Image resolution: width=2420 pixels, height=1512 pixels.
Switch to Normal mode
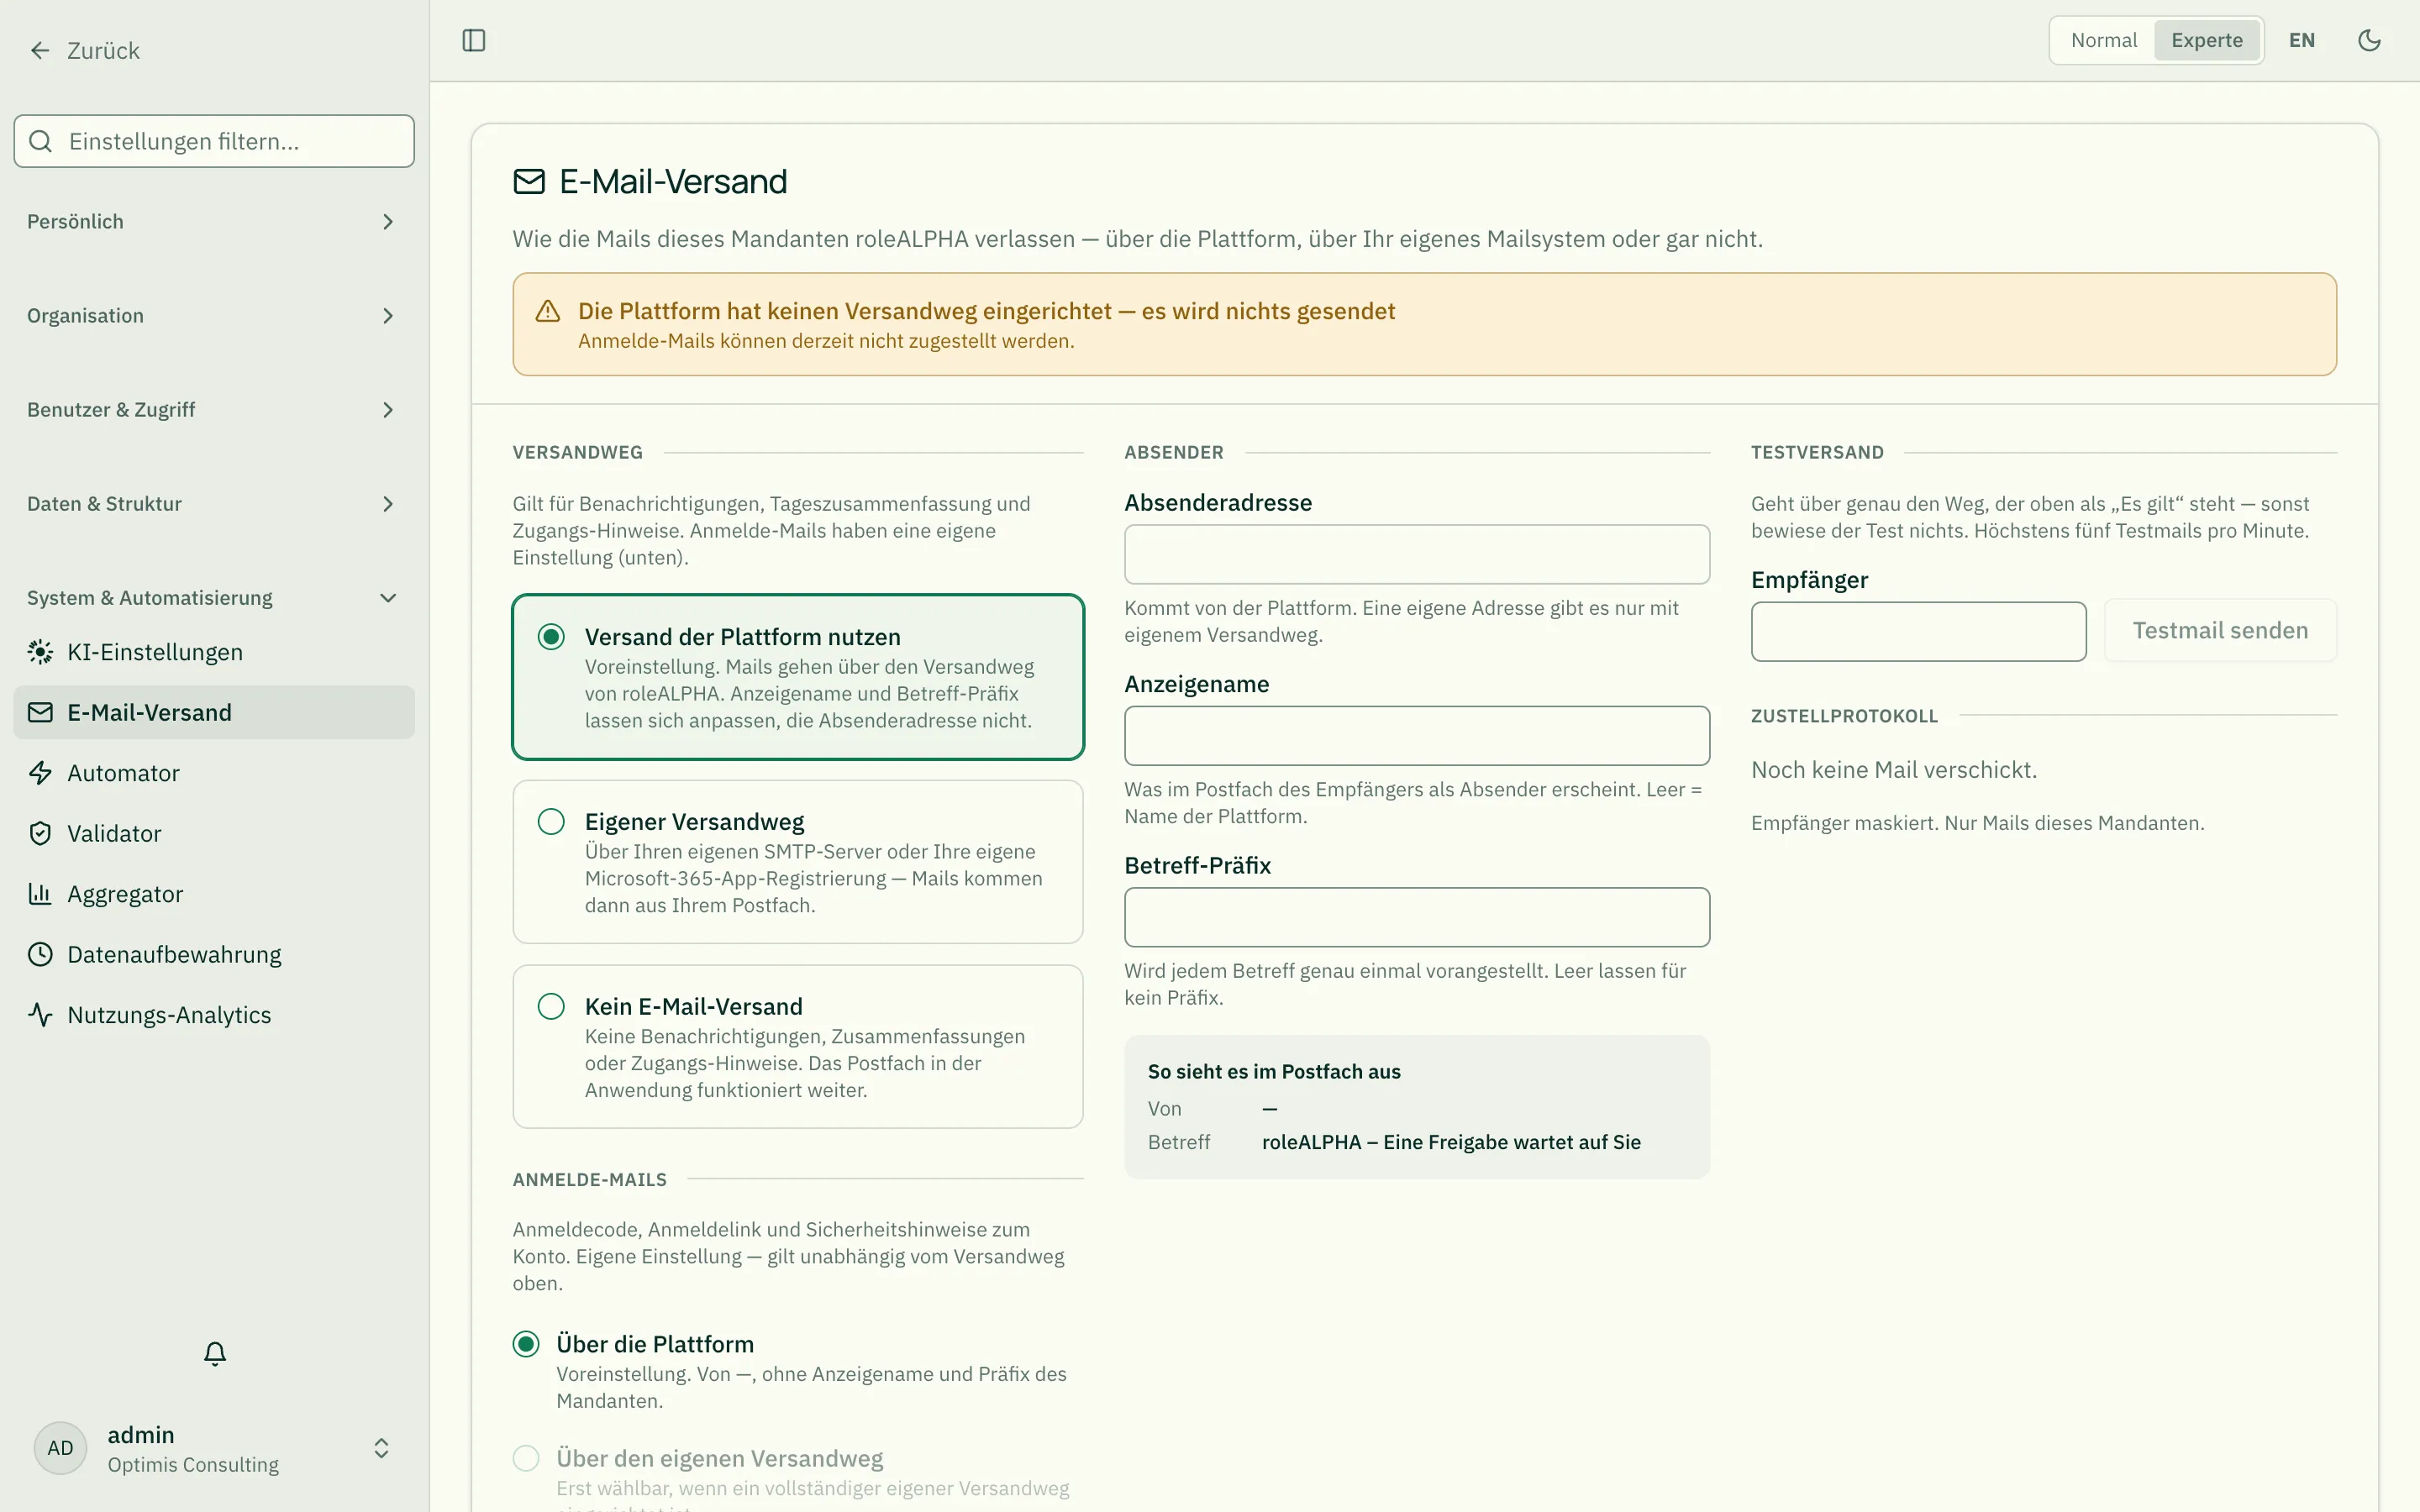pos(2103,40)
